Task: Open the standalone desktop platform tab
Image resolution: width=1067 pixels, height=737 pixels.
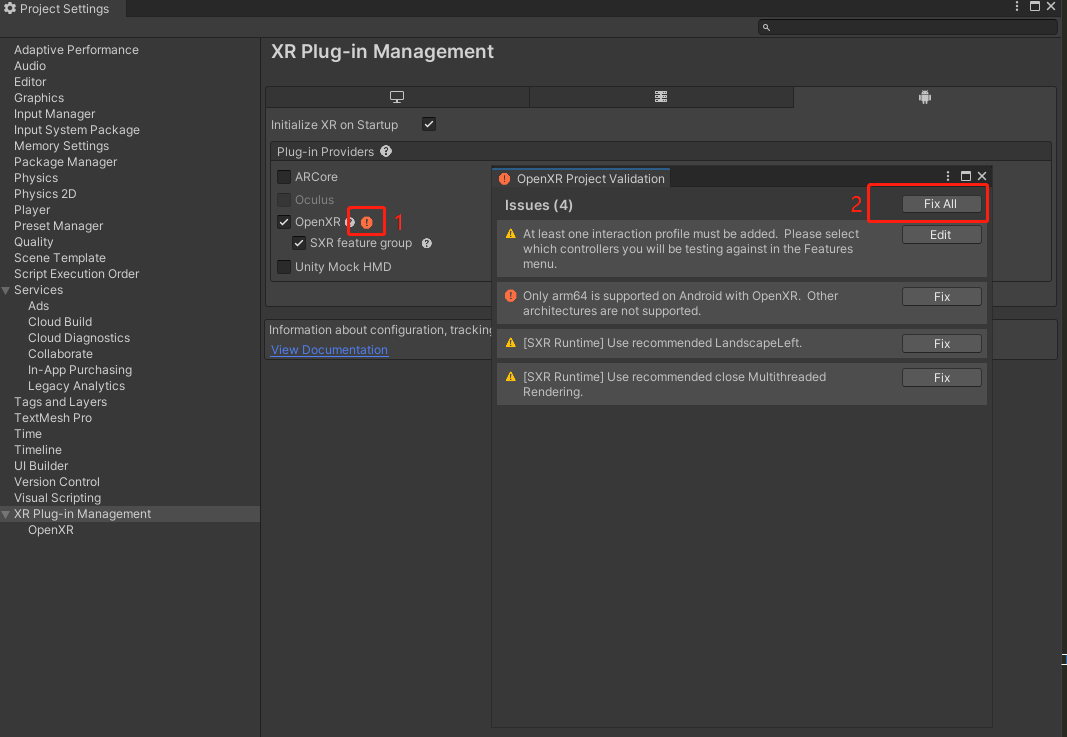Action: [397, 97]
